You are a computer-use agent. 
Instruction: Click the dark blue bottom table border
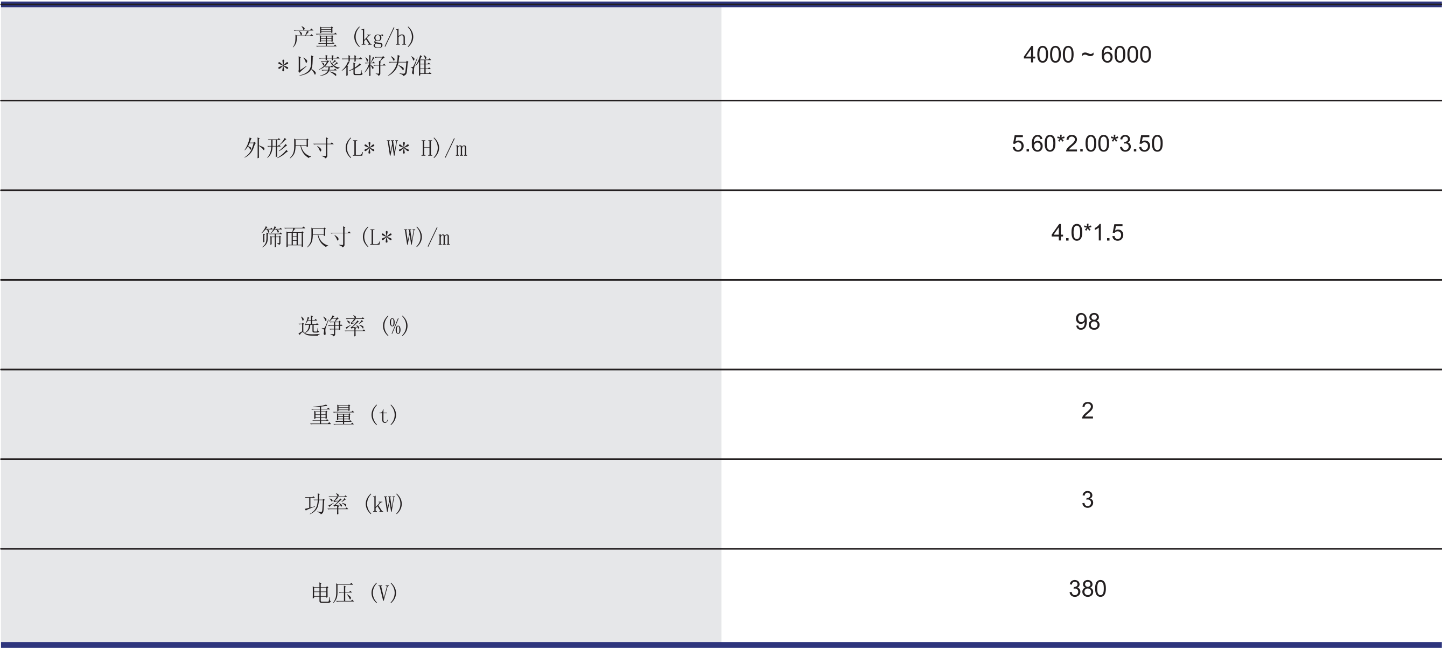(720, 644)
